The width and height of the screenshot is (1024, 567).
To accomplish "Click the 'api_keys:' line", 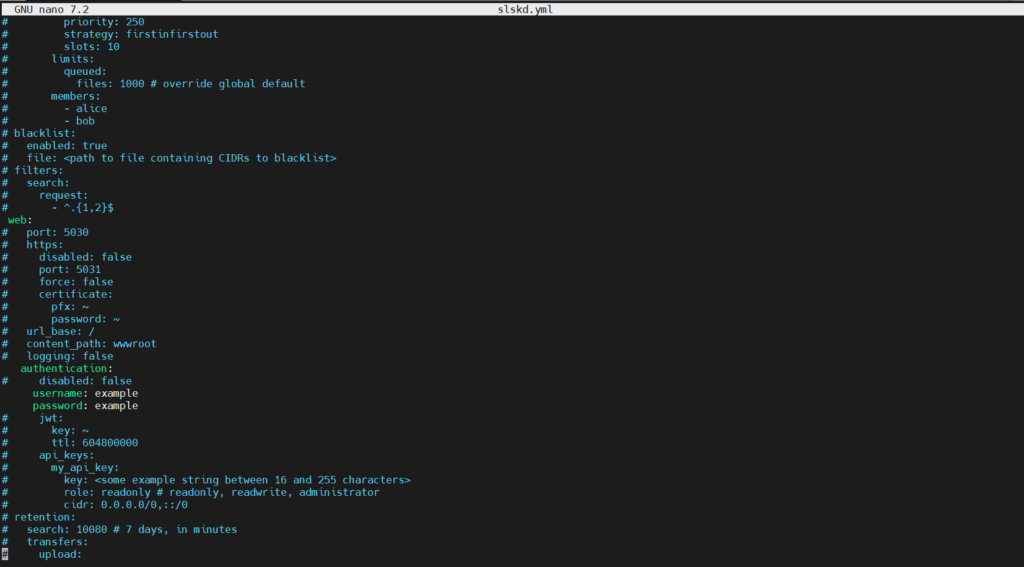I will 67,455.
